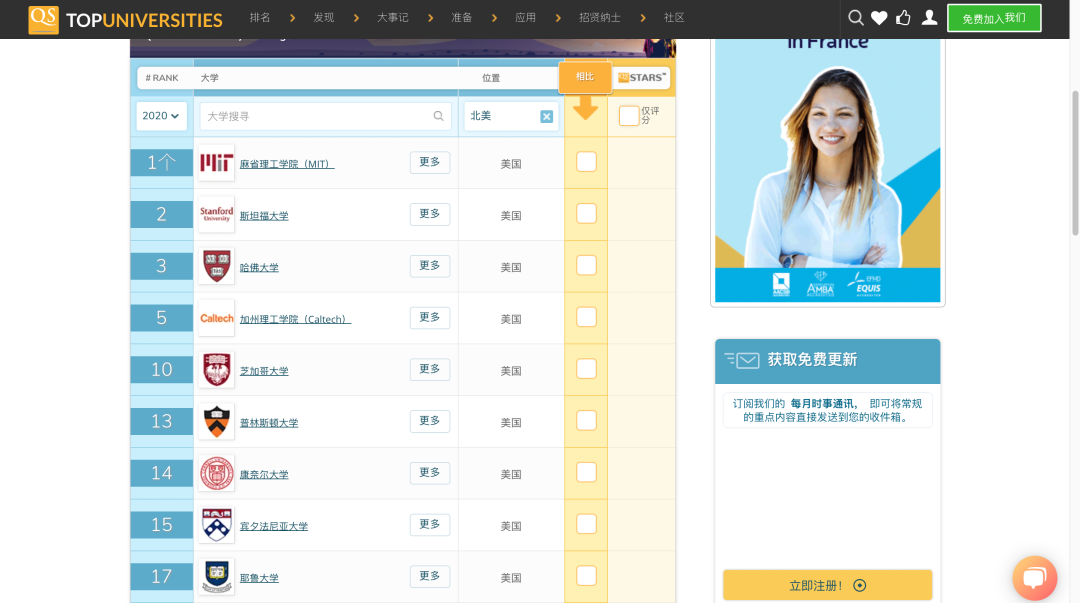Tick compare checkbox for 麻省理工学院
The width and height of the screenshot is (1080, 603).
coord(586,162)
